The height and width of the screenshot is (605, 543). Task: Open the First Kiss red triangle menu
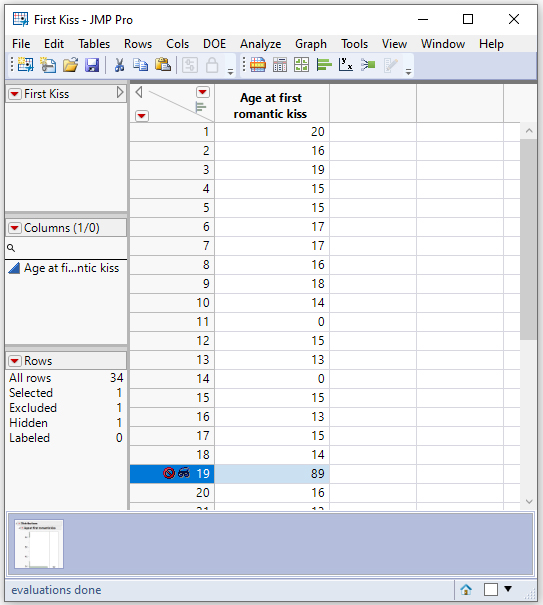pos(15,94)
